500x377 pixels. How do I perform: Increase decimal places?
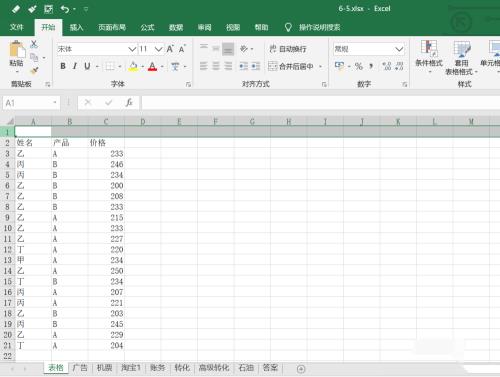click(x=387, y=66)
